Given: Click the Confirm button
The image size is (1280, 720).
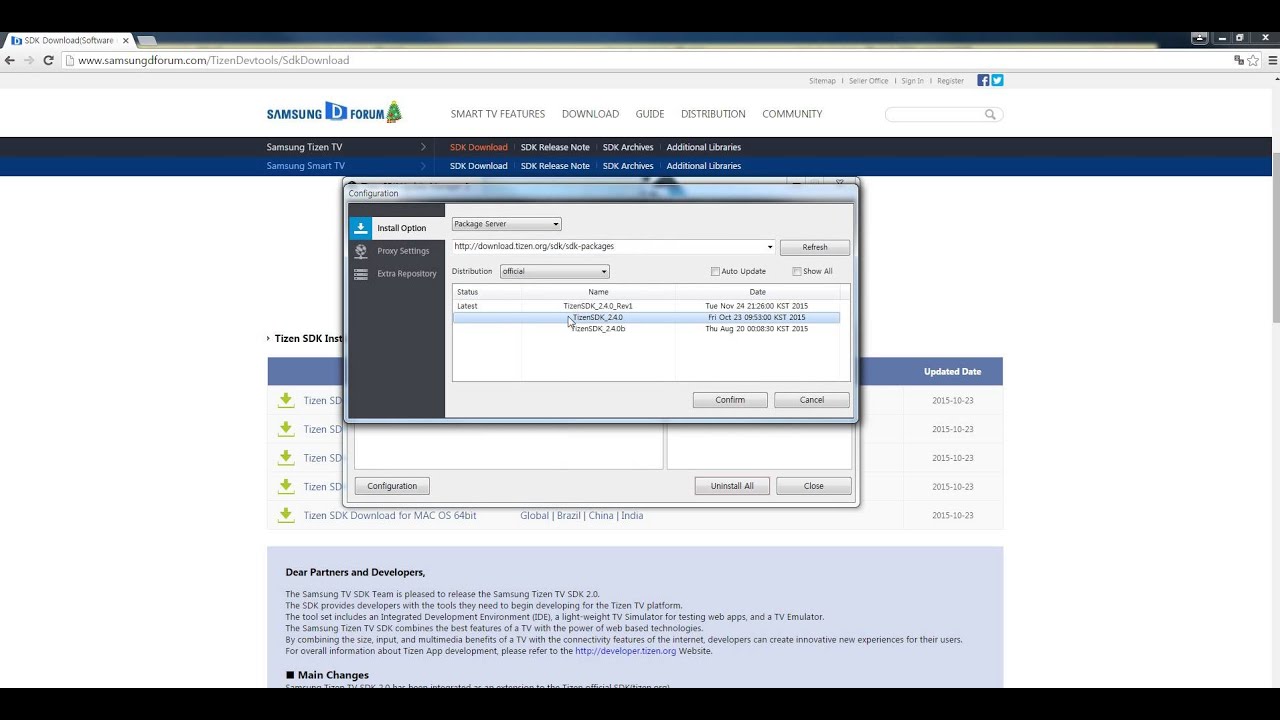Looking at the screenshot, I should coord(730,400).
